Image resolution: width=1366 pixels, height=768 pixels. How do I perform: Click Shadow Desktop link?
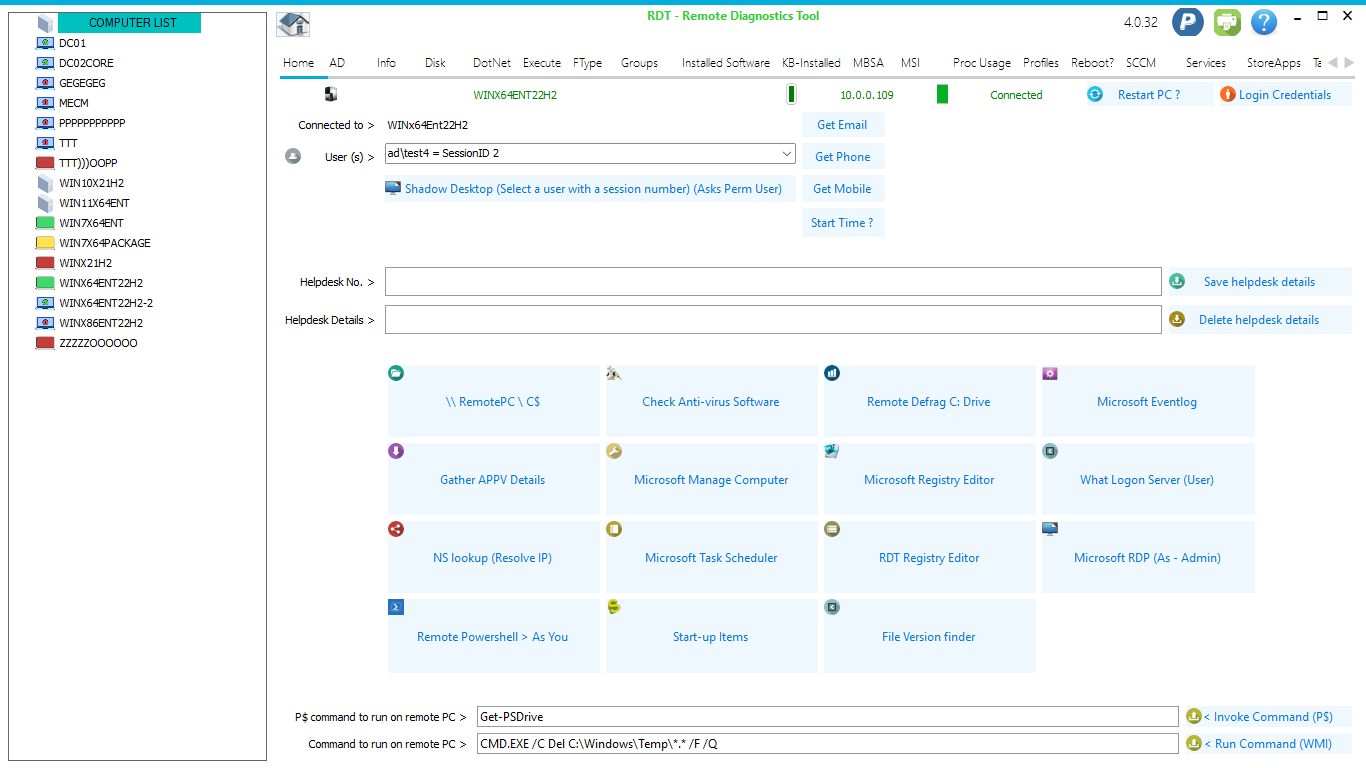pyautogui.click(x=591, y=188)
